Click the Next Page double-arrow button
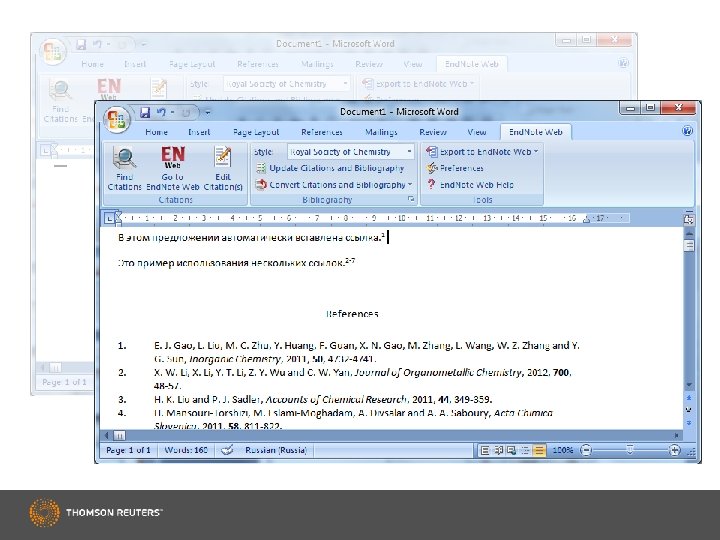 (x=689, y=422)
